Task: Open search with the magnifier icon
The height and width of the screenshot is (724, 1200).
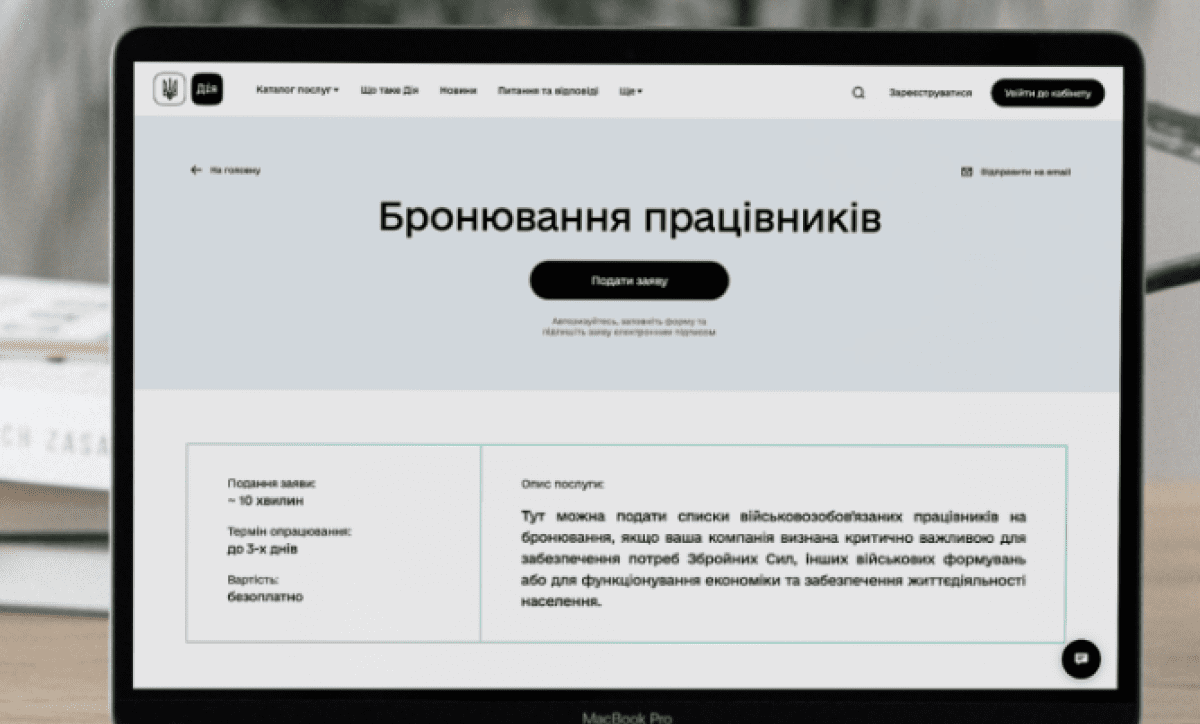Action: 858,93
